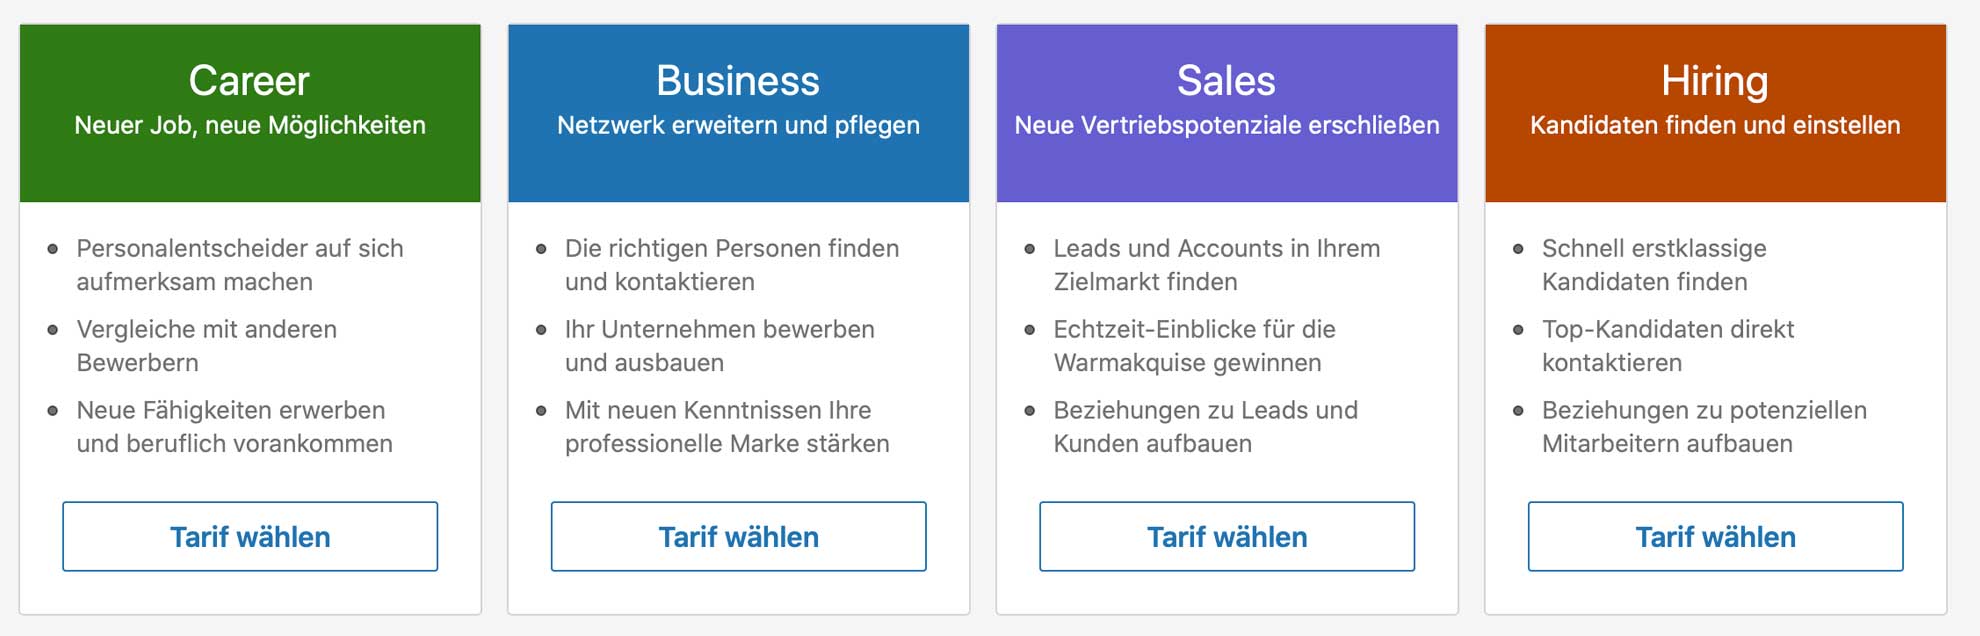Click 'Tarif wählen' under the Business plan
Viewport: 1980px width, 636px height.
[738, 536]
